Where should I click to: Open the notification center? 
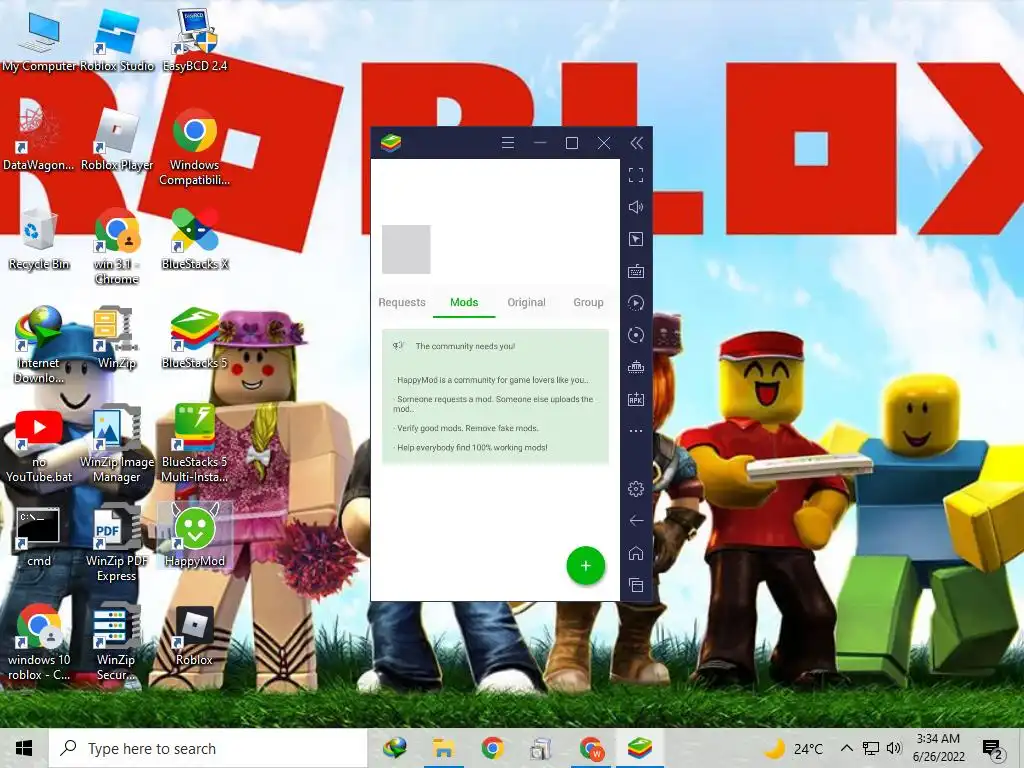993,748
